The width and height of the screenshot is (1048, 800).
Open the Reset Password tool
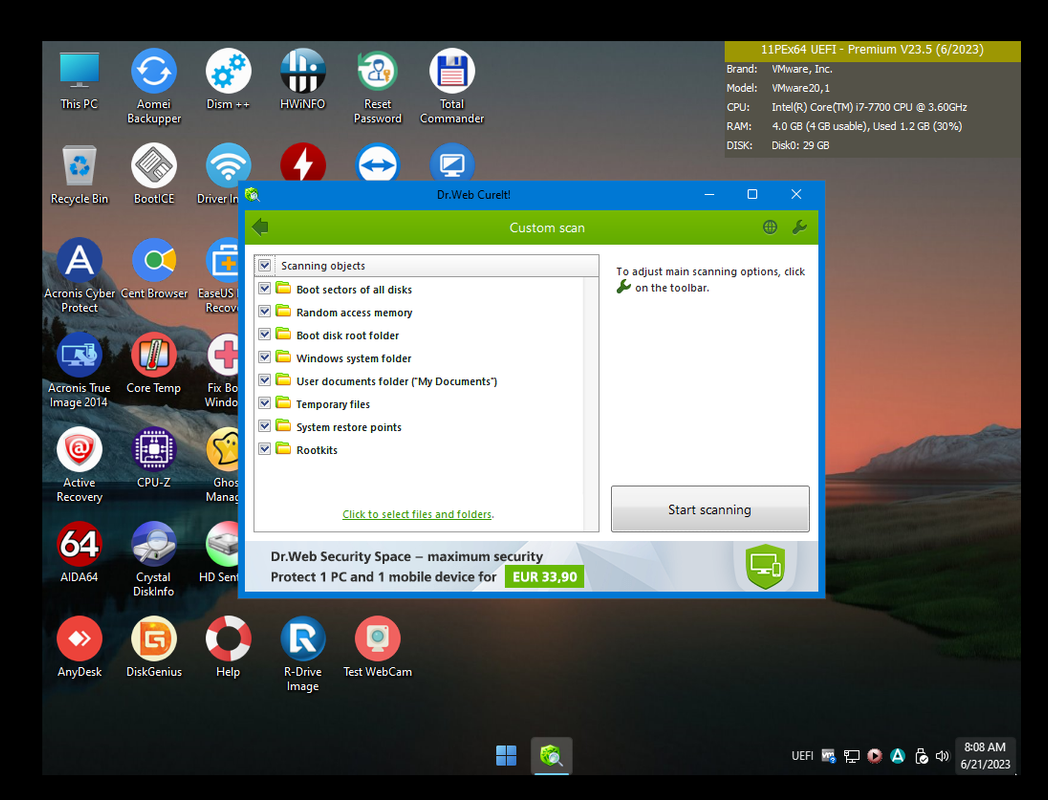coord(378,86)
